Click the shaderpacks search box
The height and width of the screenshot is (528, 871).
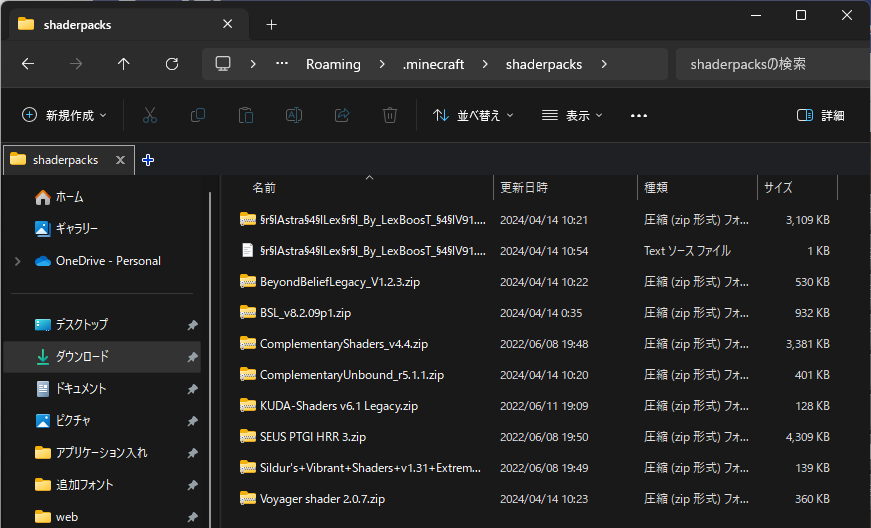770,64
